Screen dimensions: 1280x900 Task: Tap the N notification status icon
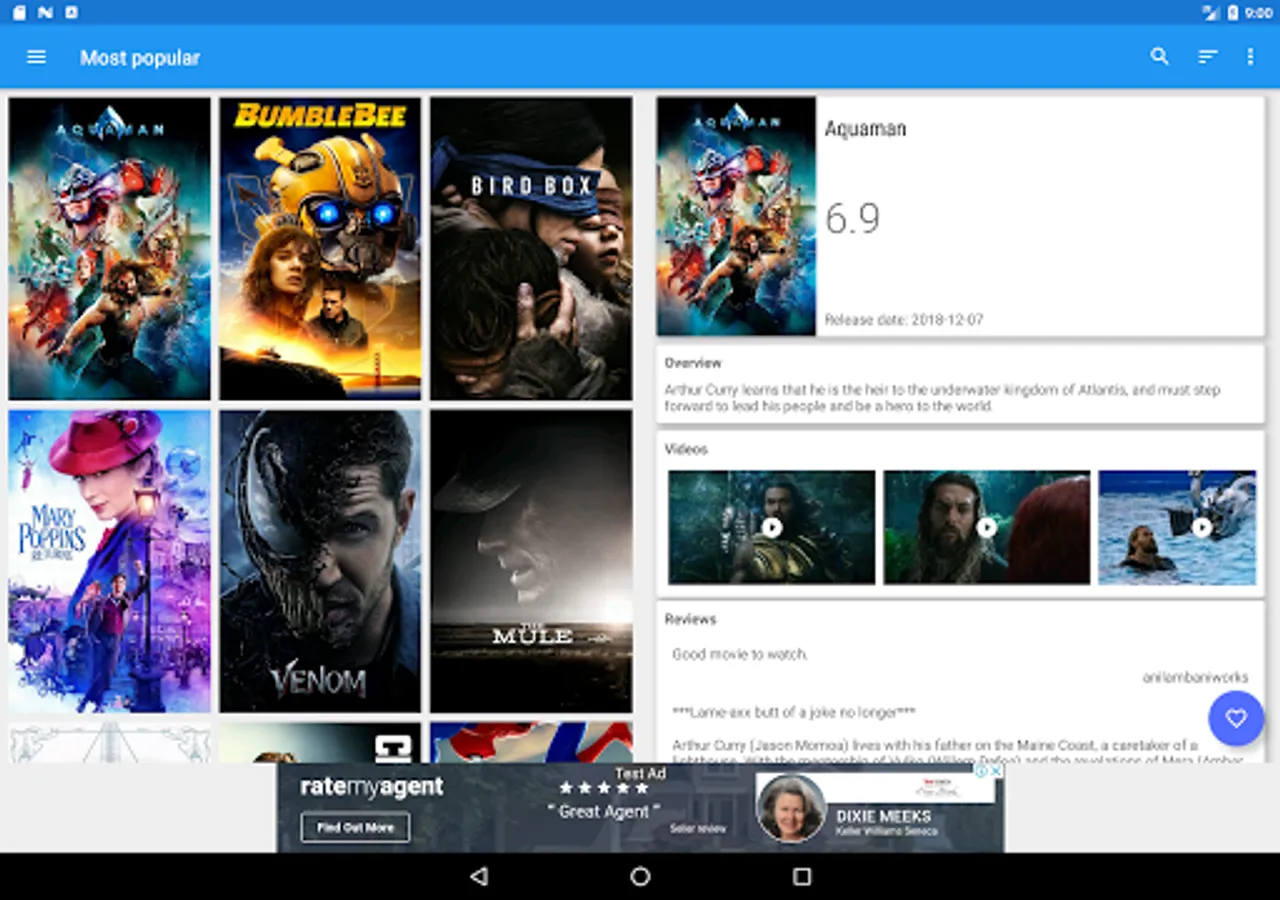tap(45, 12)
